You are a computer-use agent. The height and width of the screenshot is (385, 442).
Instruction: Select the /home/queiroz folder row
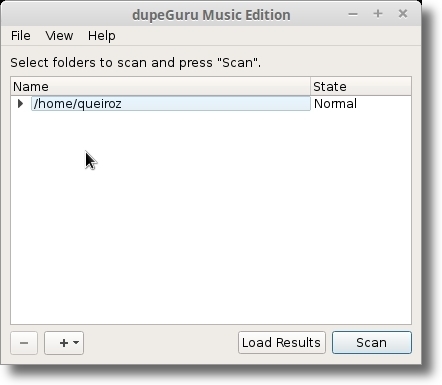171,104
